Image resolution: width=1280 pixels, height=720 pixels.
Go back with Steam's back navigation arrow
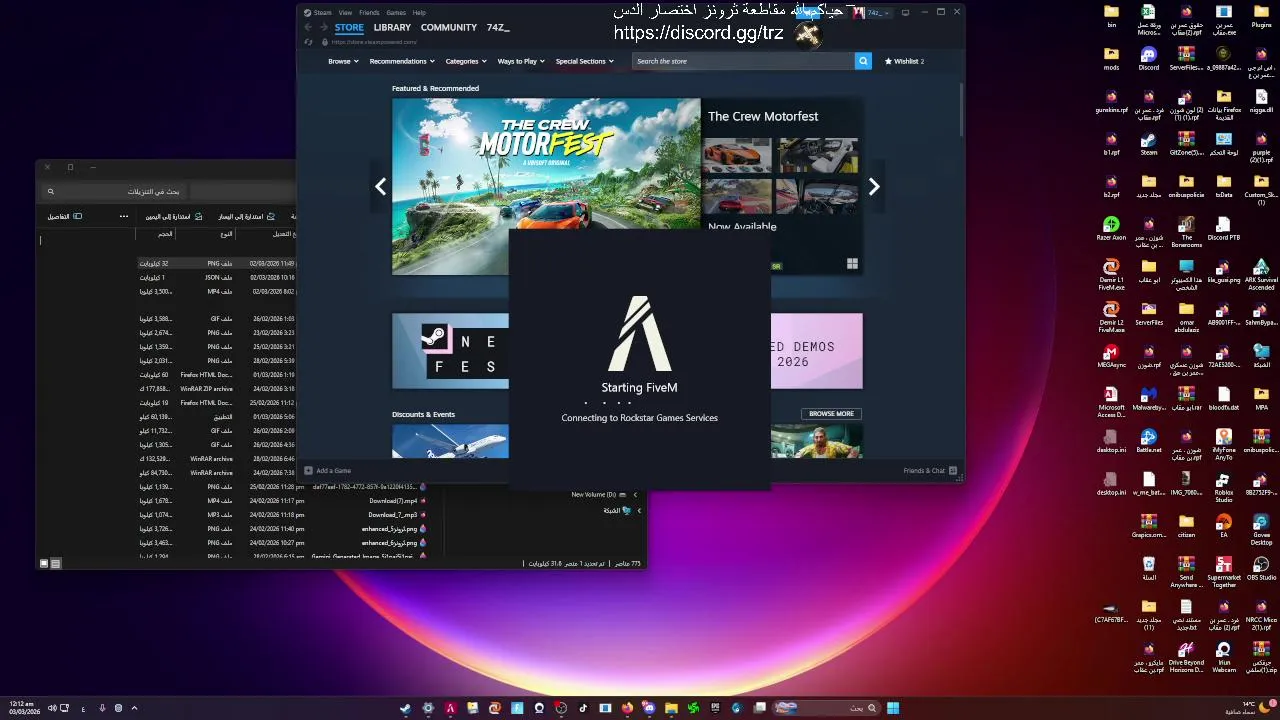[x=309, y=27]
